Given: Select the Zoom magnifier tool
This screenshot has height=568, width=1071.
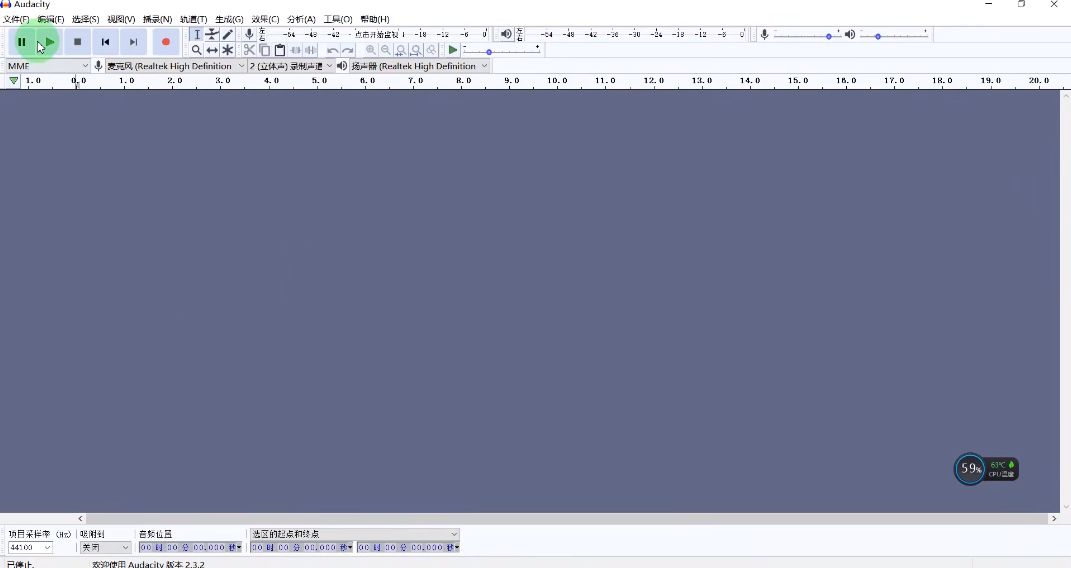Looking at the screenshot, I should coord(197,50).
